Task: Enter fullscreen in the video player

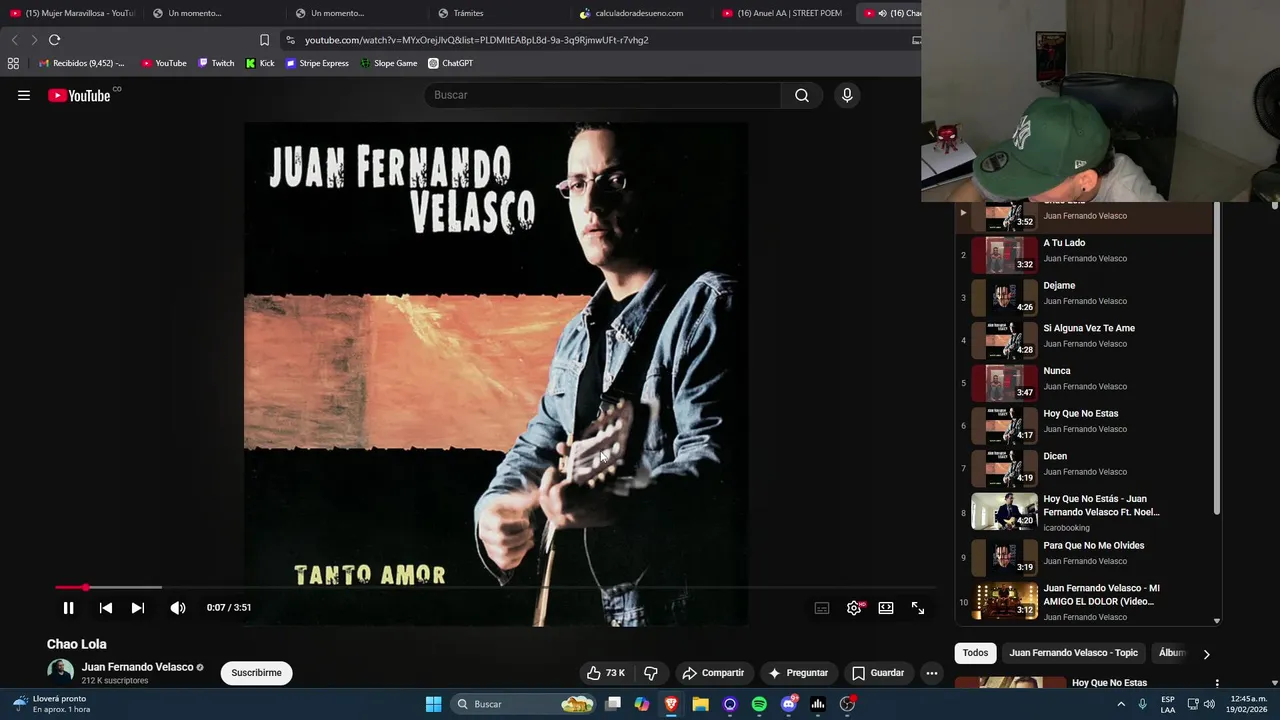Action: 918,608
